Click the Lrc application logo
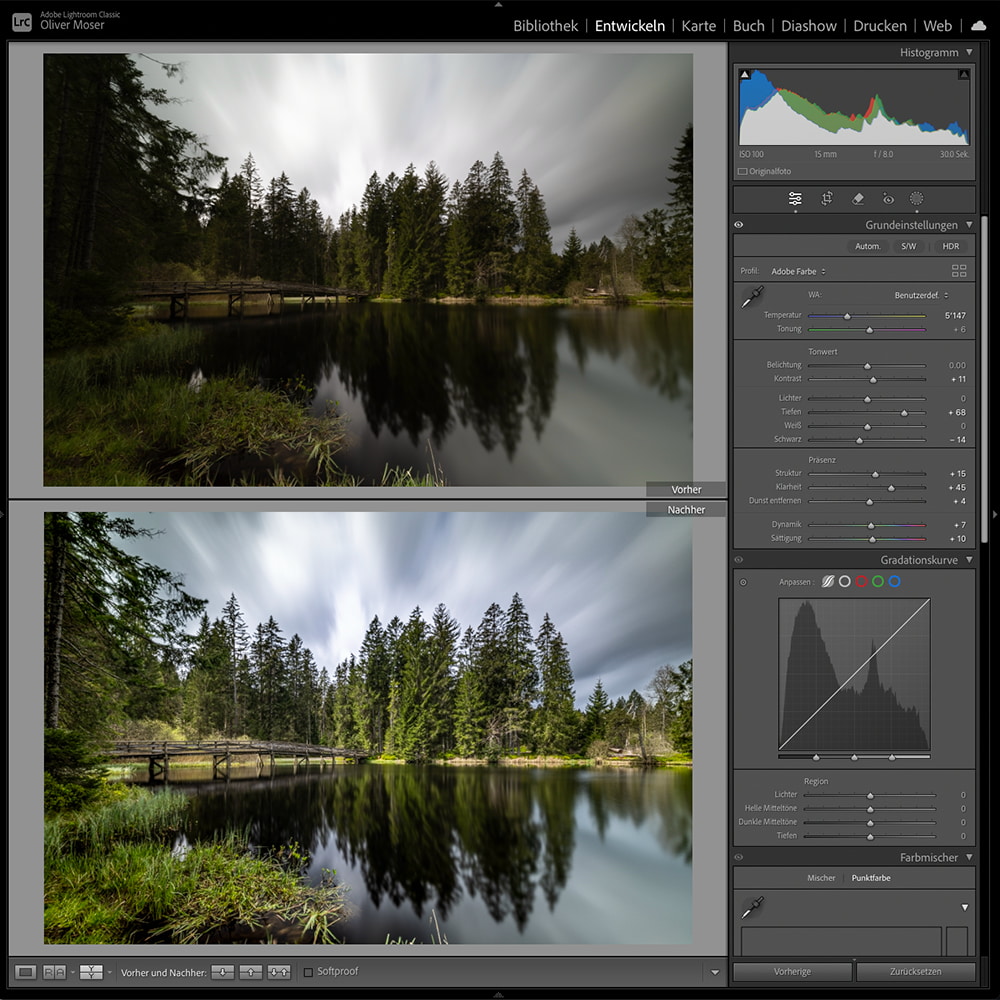1000x1000 pixels. tap(22, 22)
